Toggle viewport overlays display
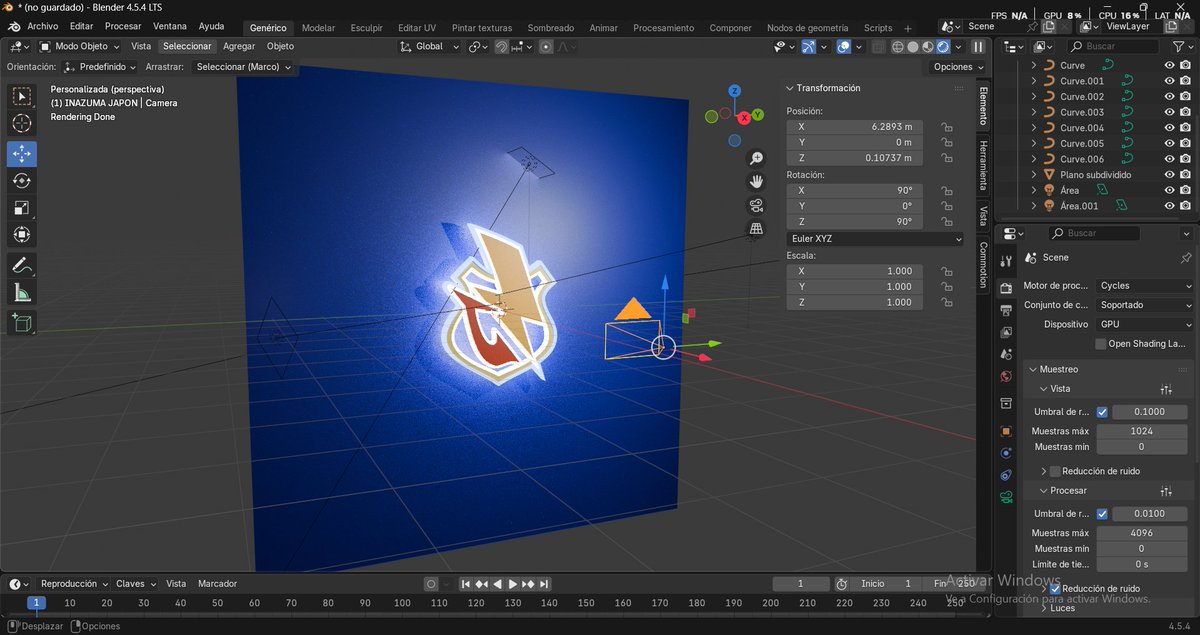The height and width of the screenshot is (635, 1200). pyautogui.click(x=844, y=46)
